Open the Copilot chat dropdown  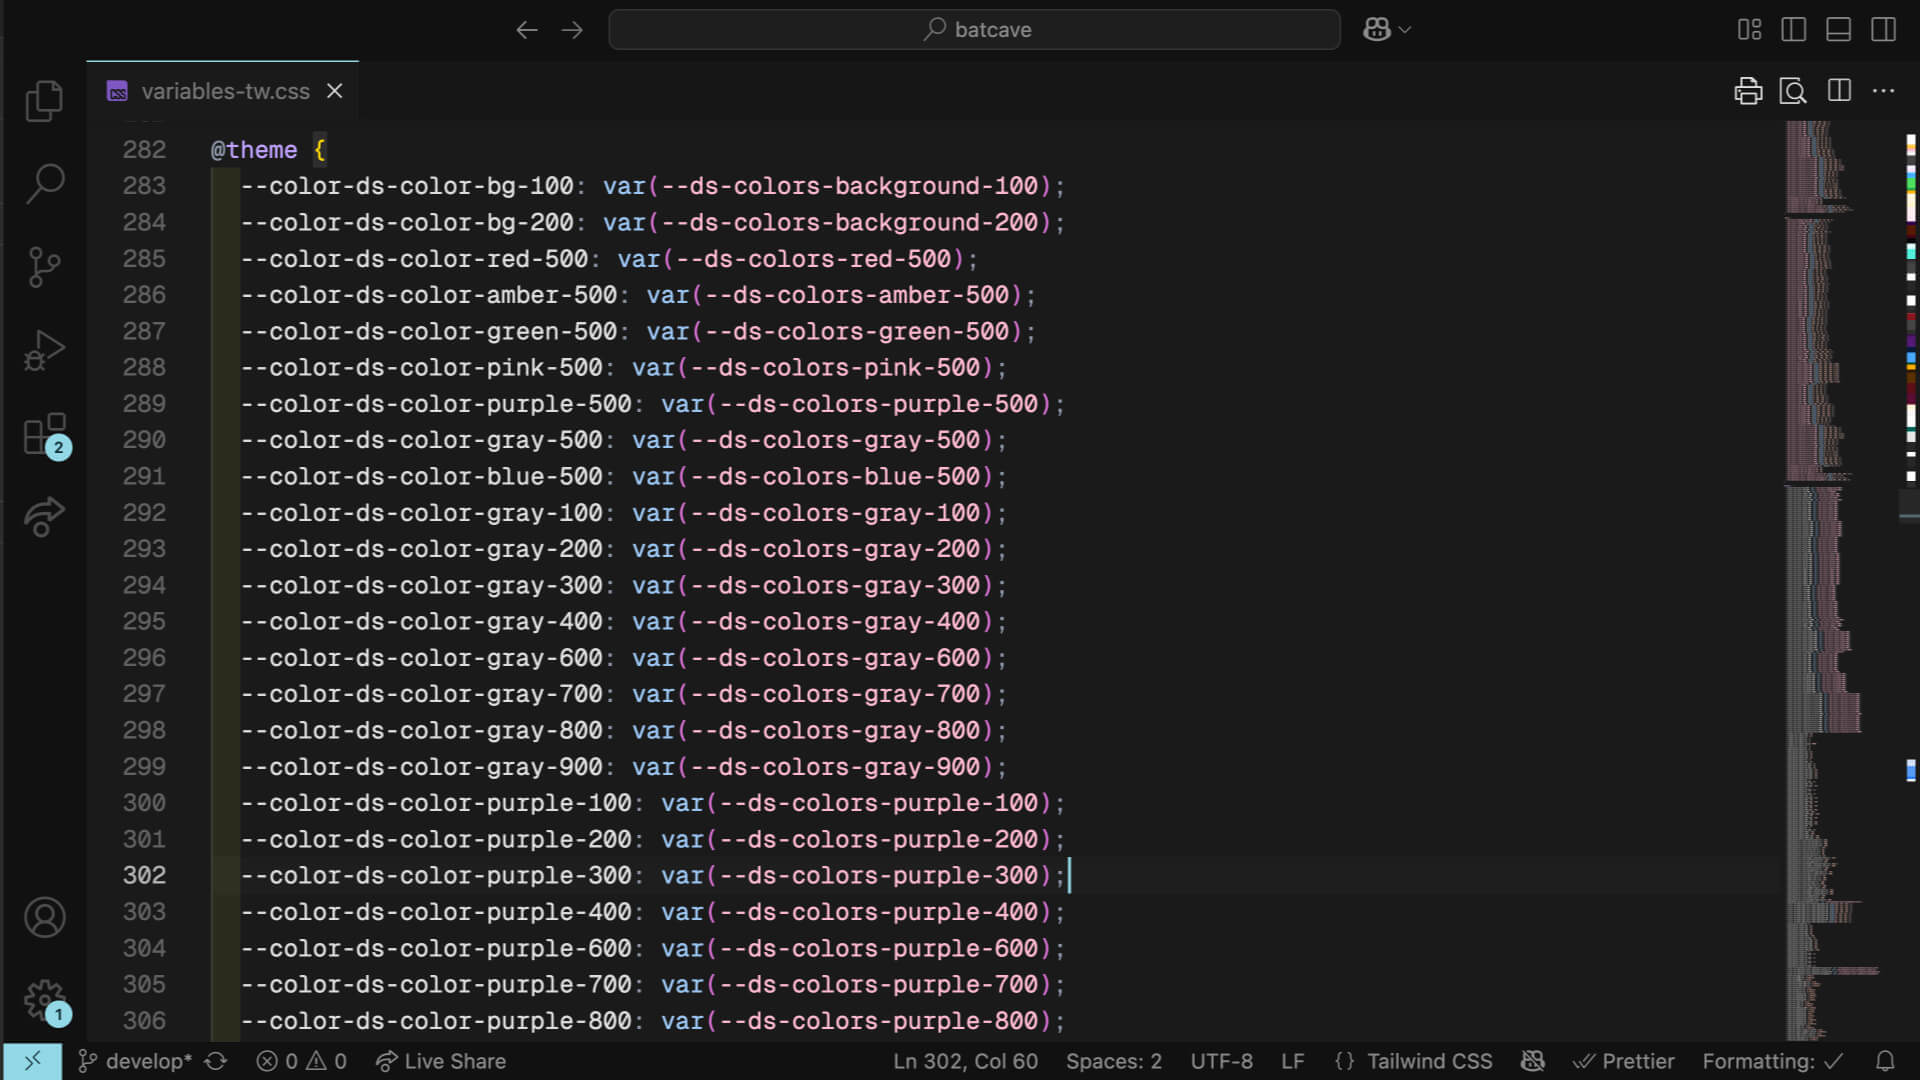point(1386,30)
